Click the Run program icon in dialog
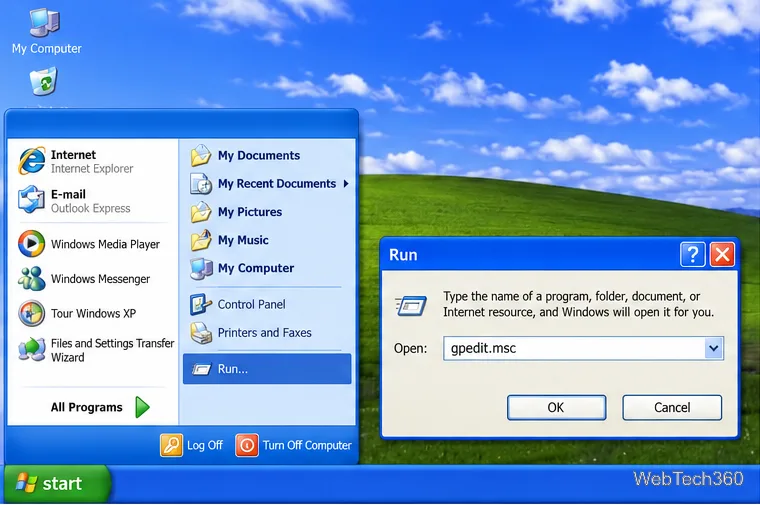The image size is (760, 505). (x=411, y=306)
